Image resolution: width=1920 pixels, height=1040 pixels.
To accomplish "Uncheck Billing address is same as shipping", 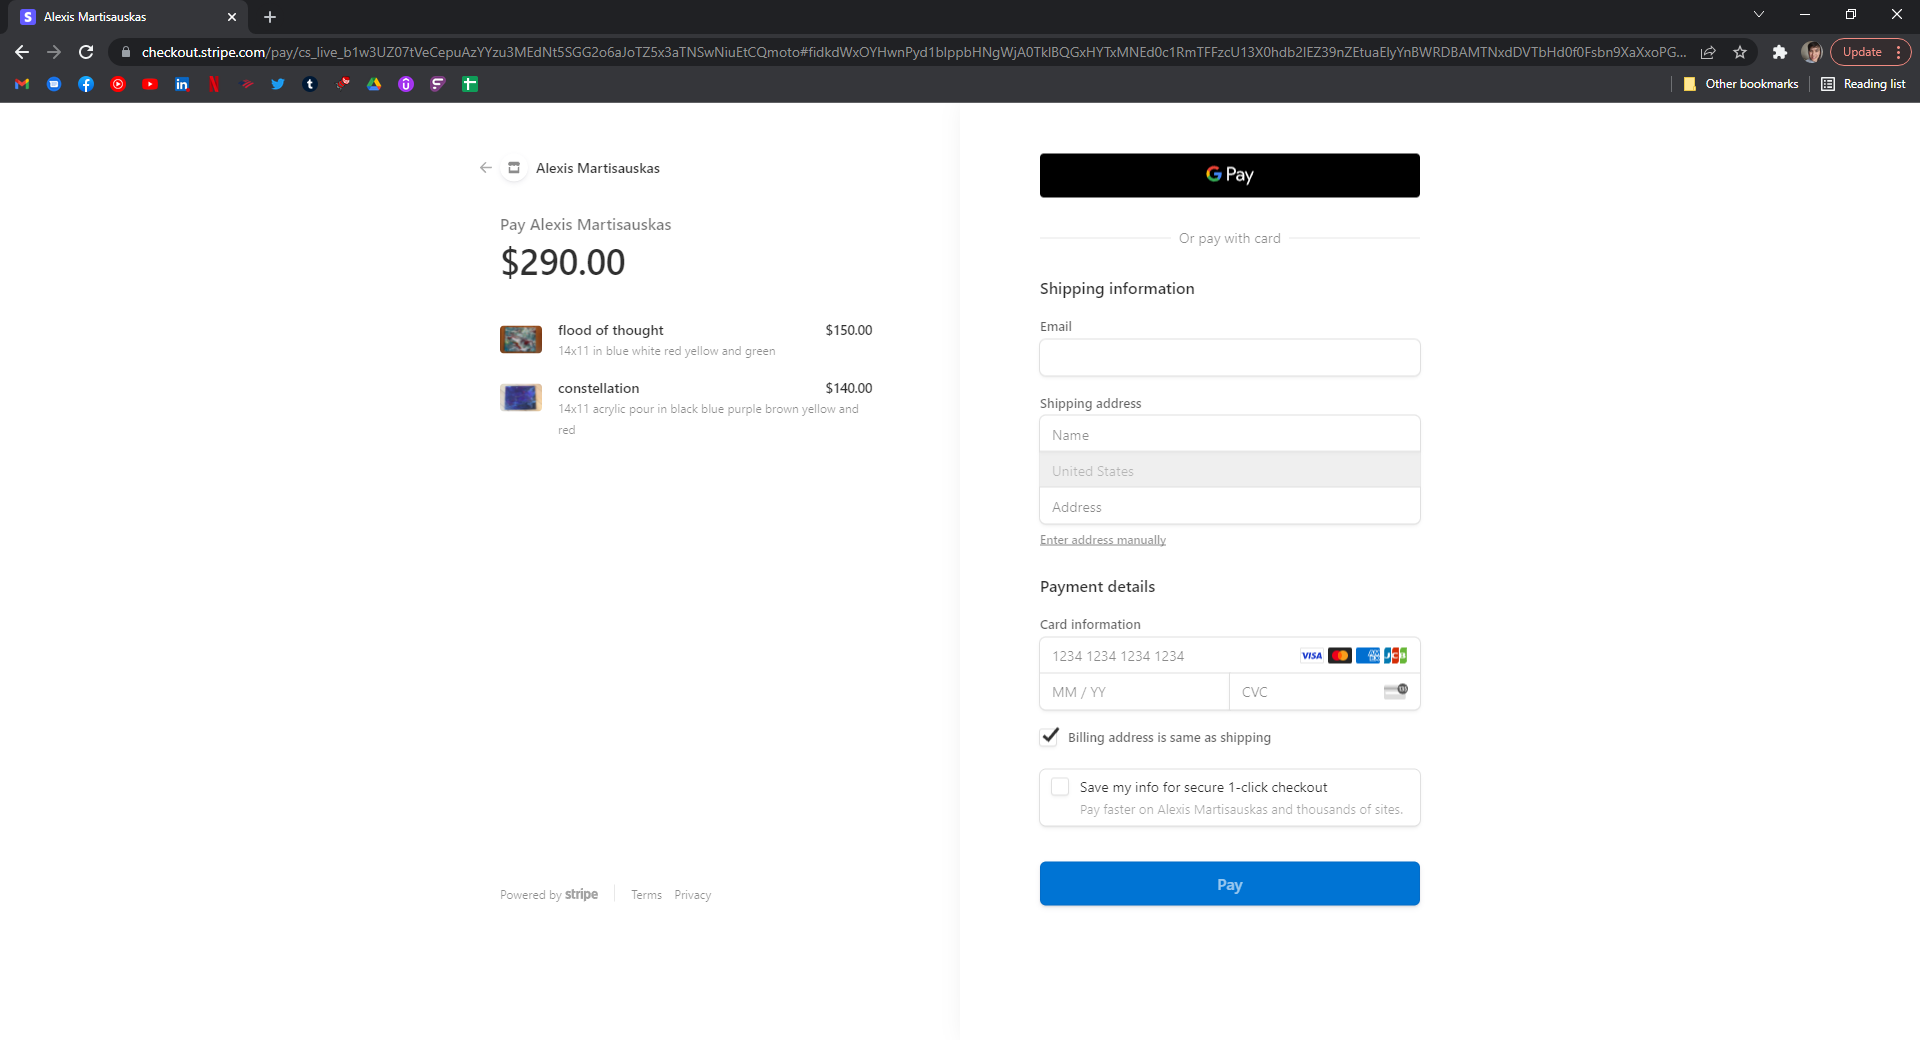I will (1050, 737).
